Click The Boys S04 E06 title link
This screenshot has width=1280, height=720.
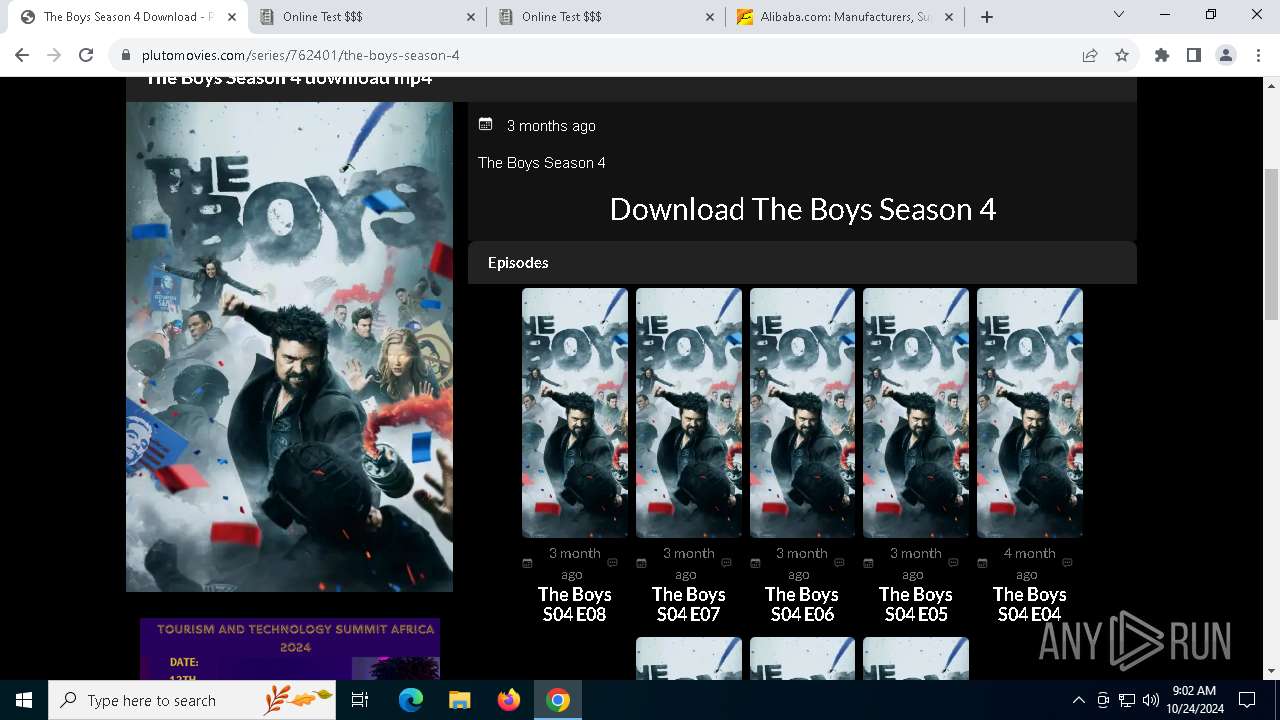tap(802, 604)
